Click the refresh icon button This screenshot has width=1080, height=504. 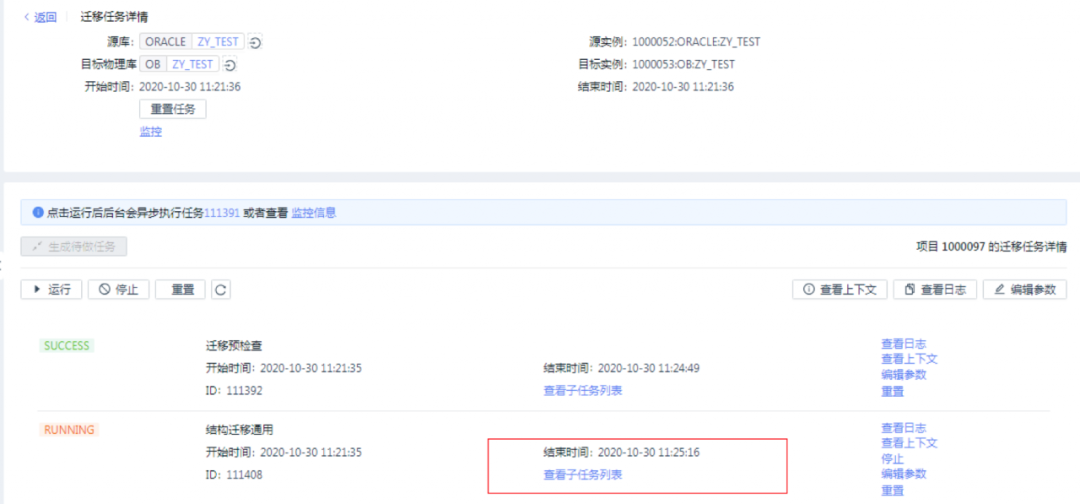[x=221, y=290]
